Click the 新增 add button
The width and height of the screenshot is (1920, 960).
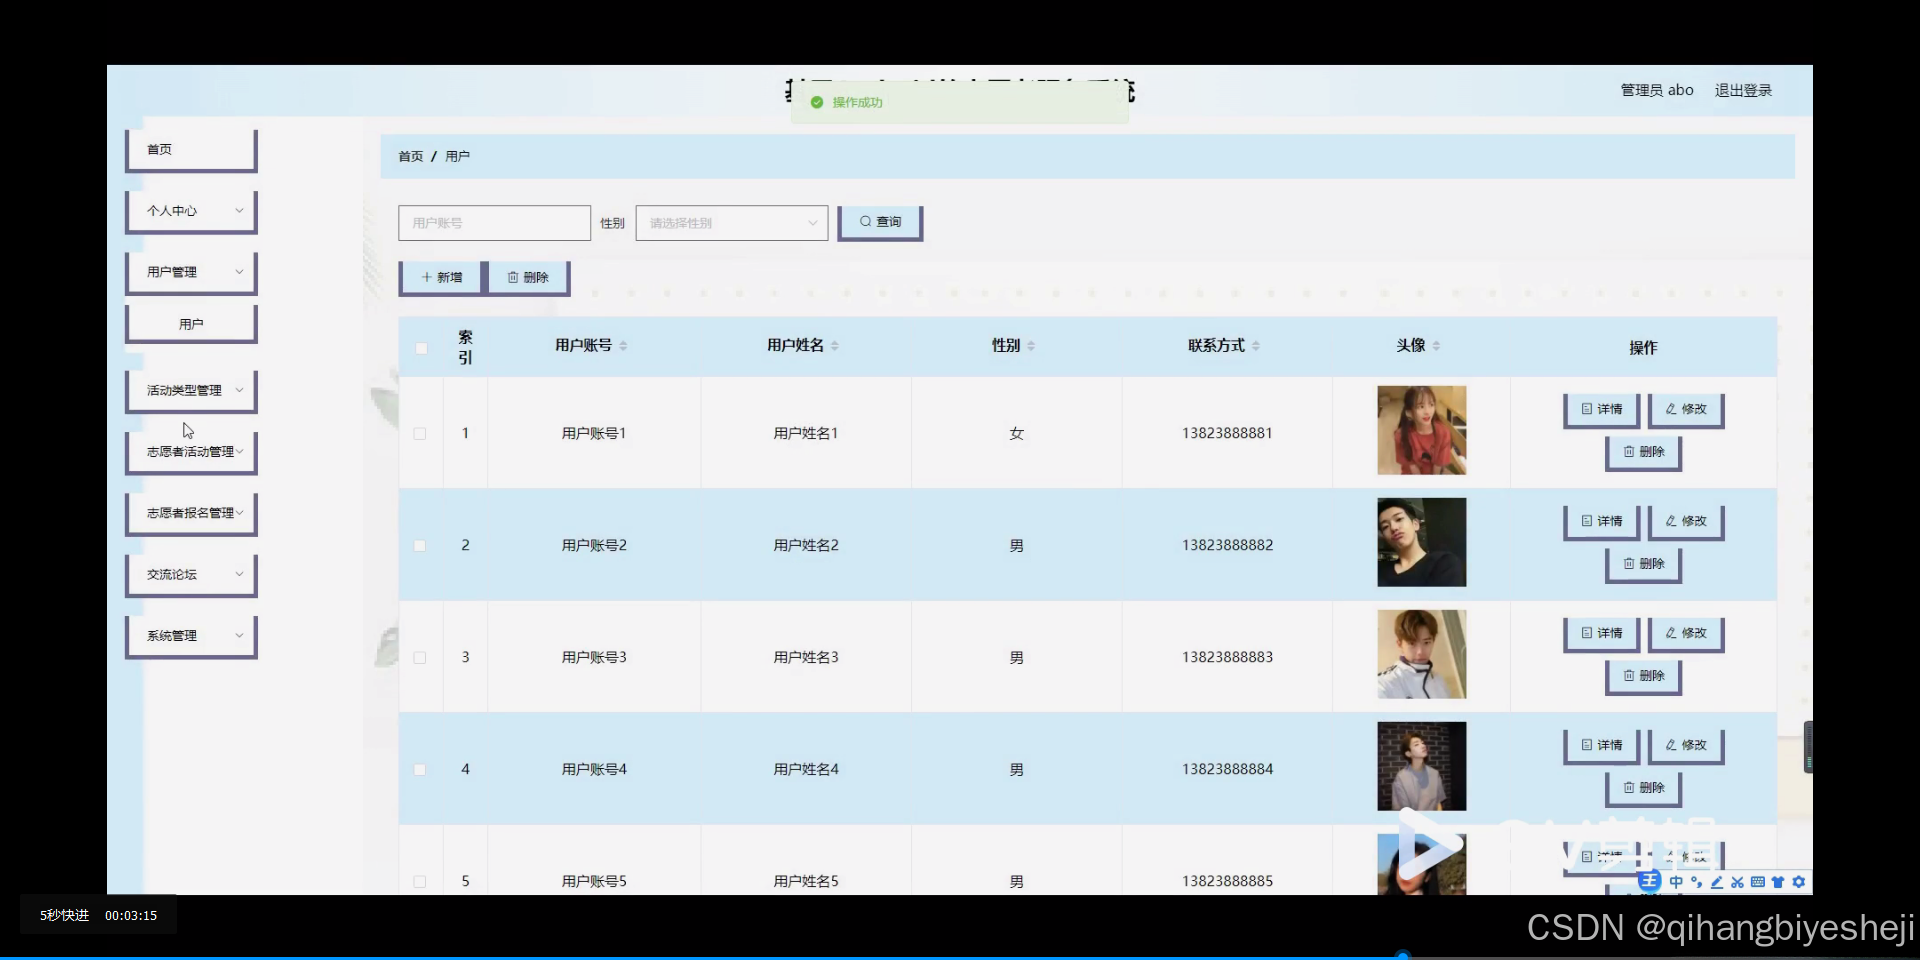point(440,277)
